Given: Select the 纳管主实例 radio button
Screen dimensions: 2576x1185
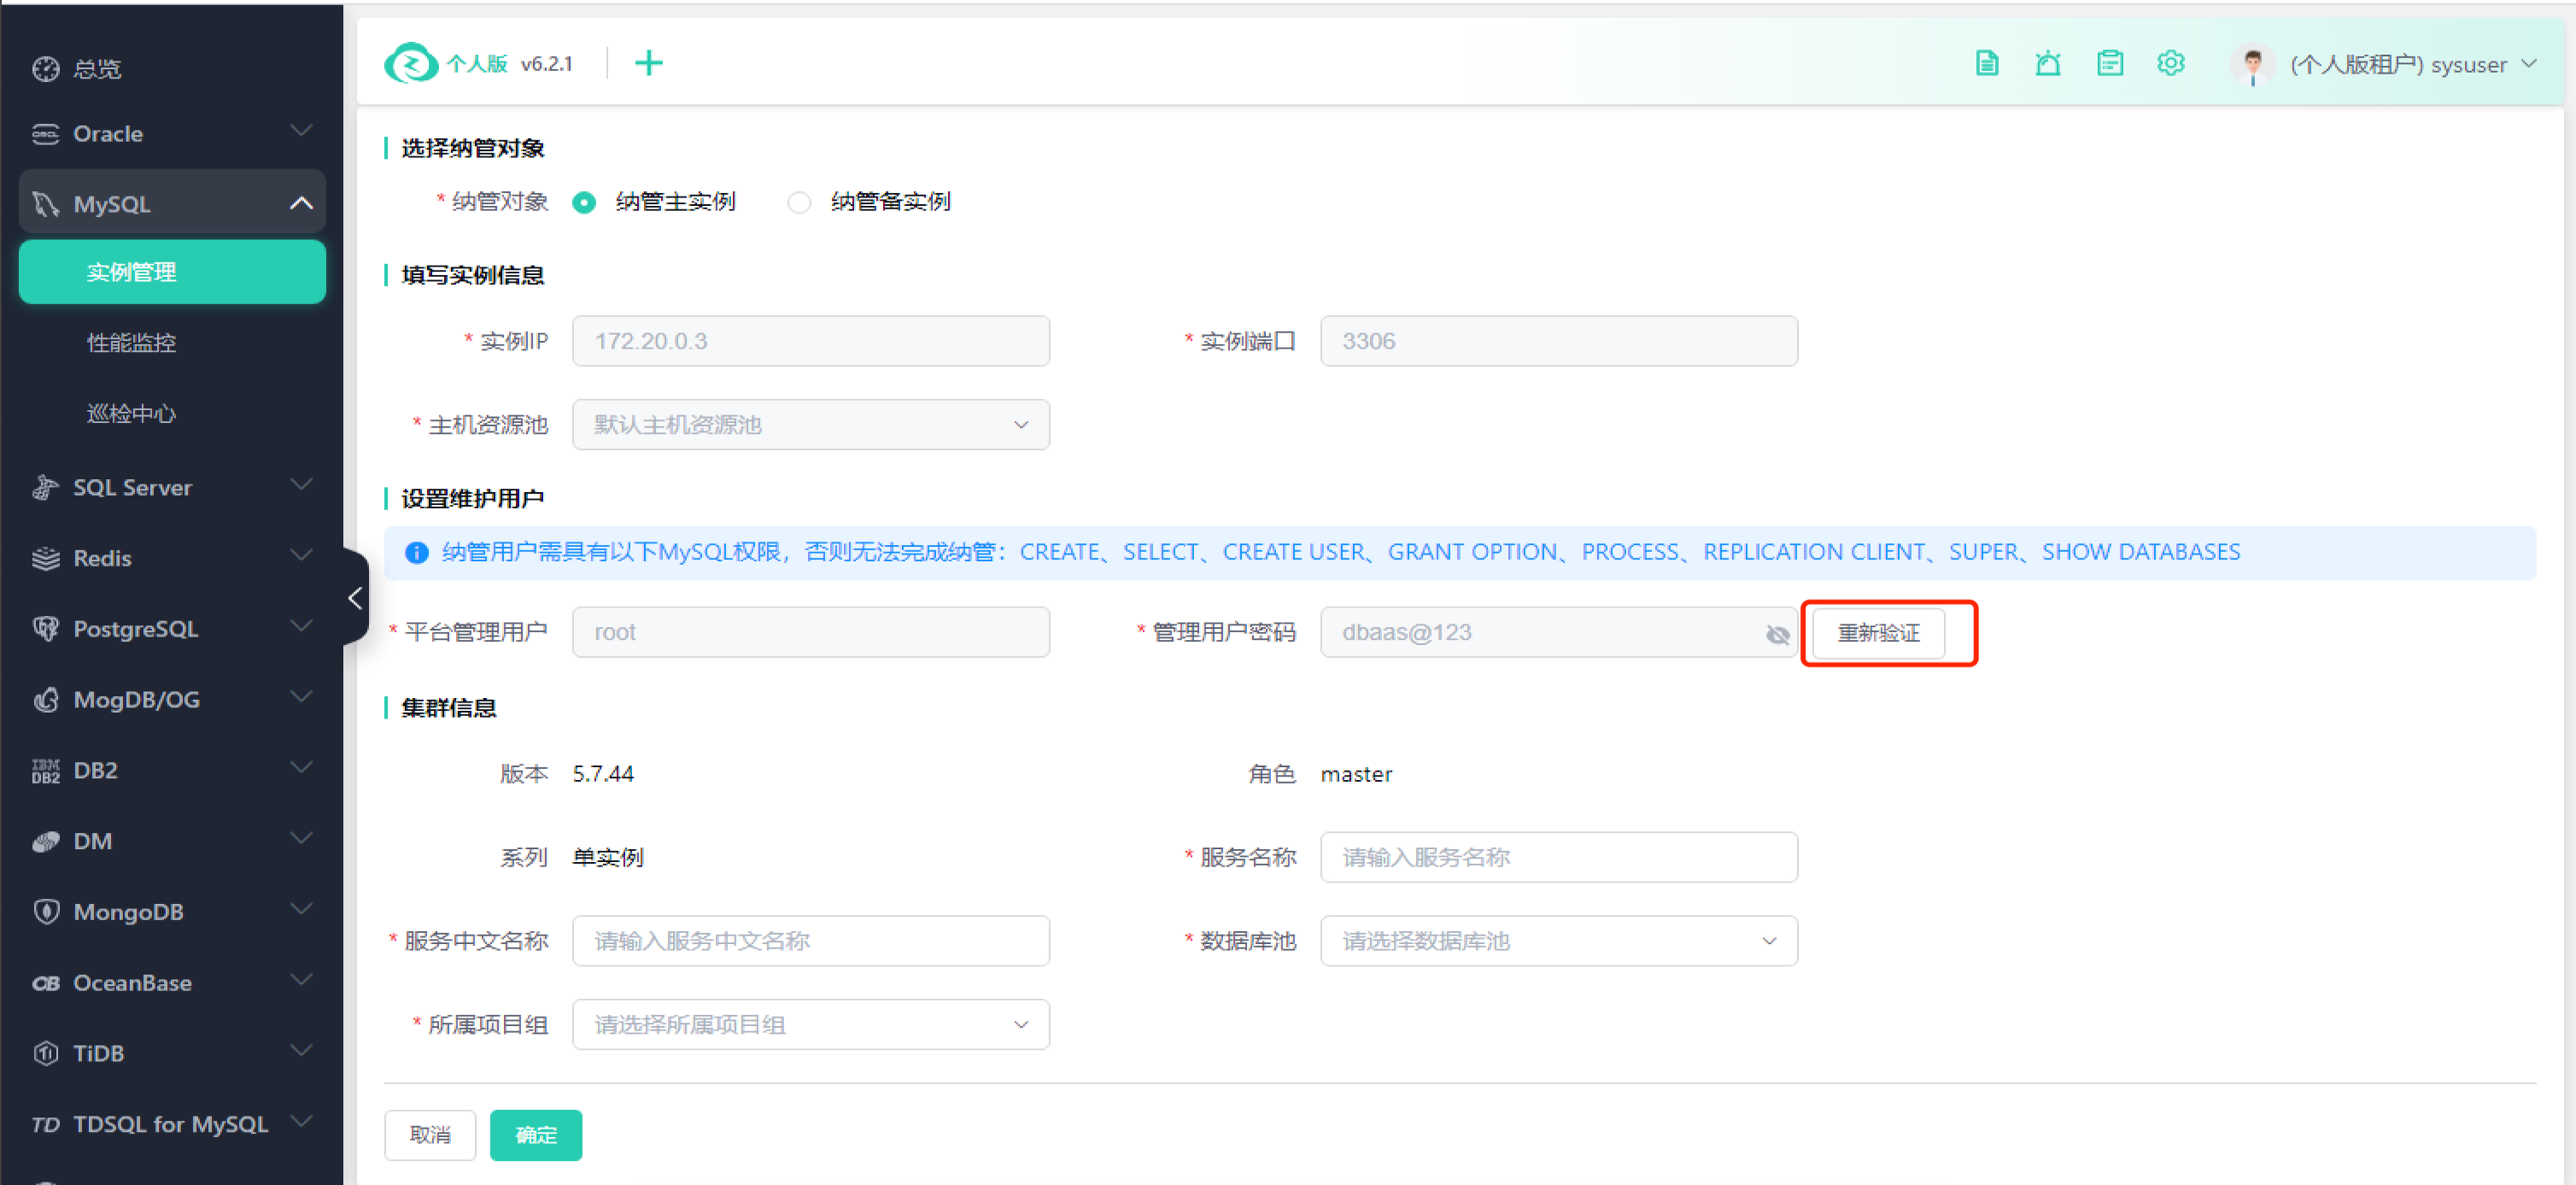Looking at the screenshot, I should (x=584, y=202).
